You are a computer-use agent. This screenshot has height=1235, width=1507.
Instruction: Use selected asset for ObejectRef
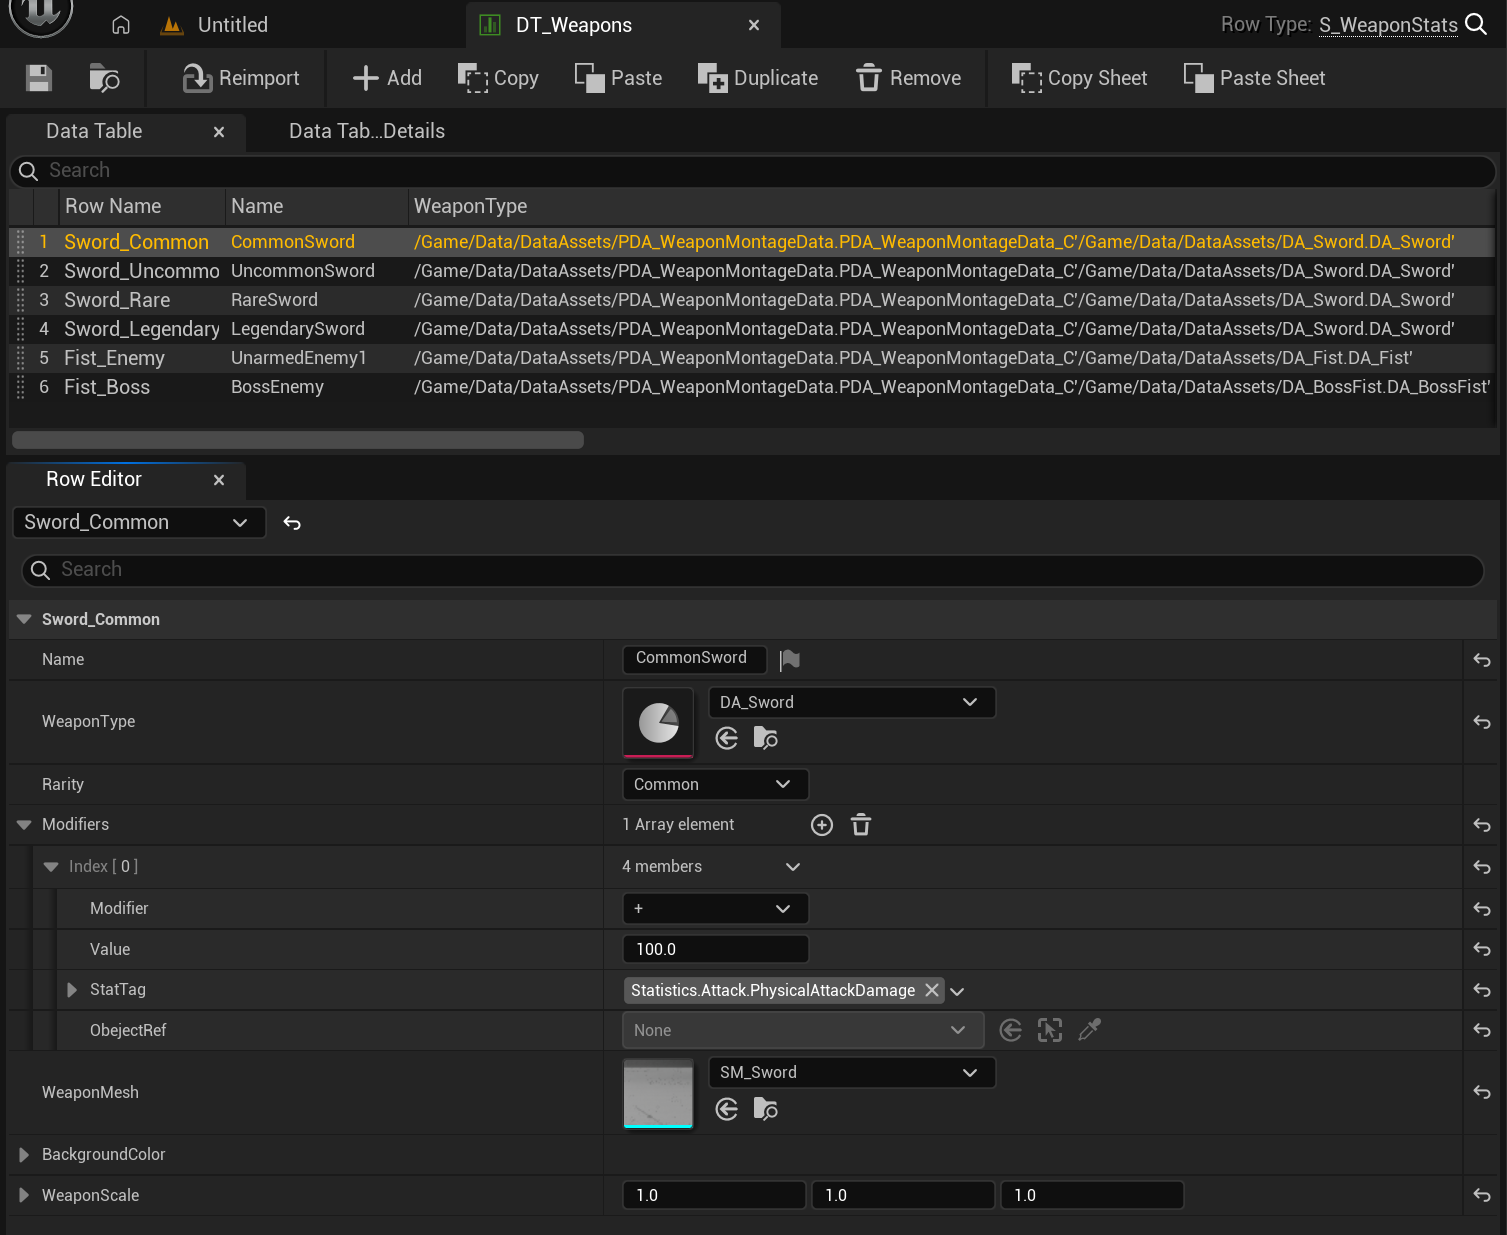pos(1011,1030)
